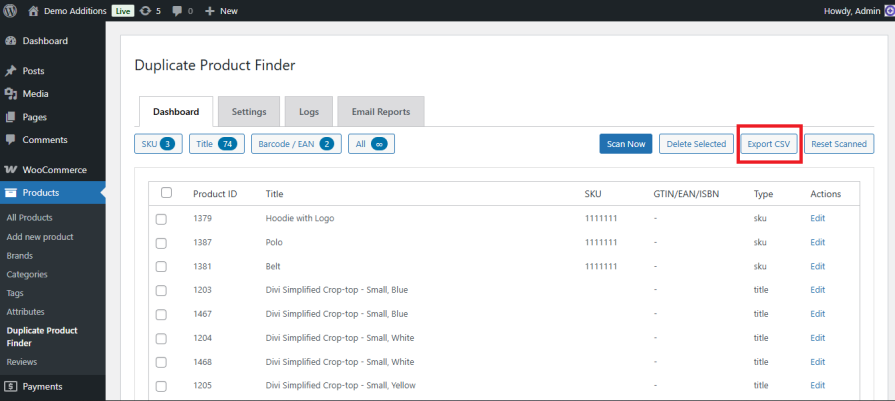Open Duplicate Product Finder submenu link

(x=42, y=337)
